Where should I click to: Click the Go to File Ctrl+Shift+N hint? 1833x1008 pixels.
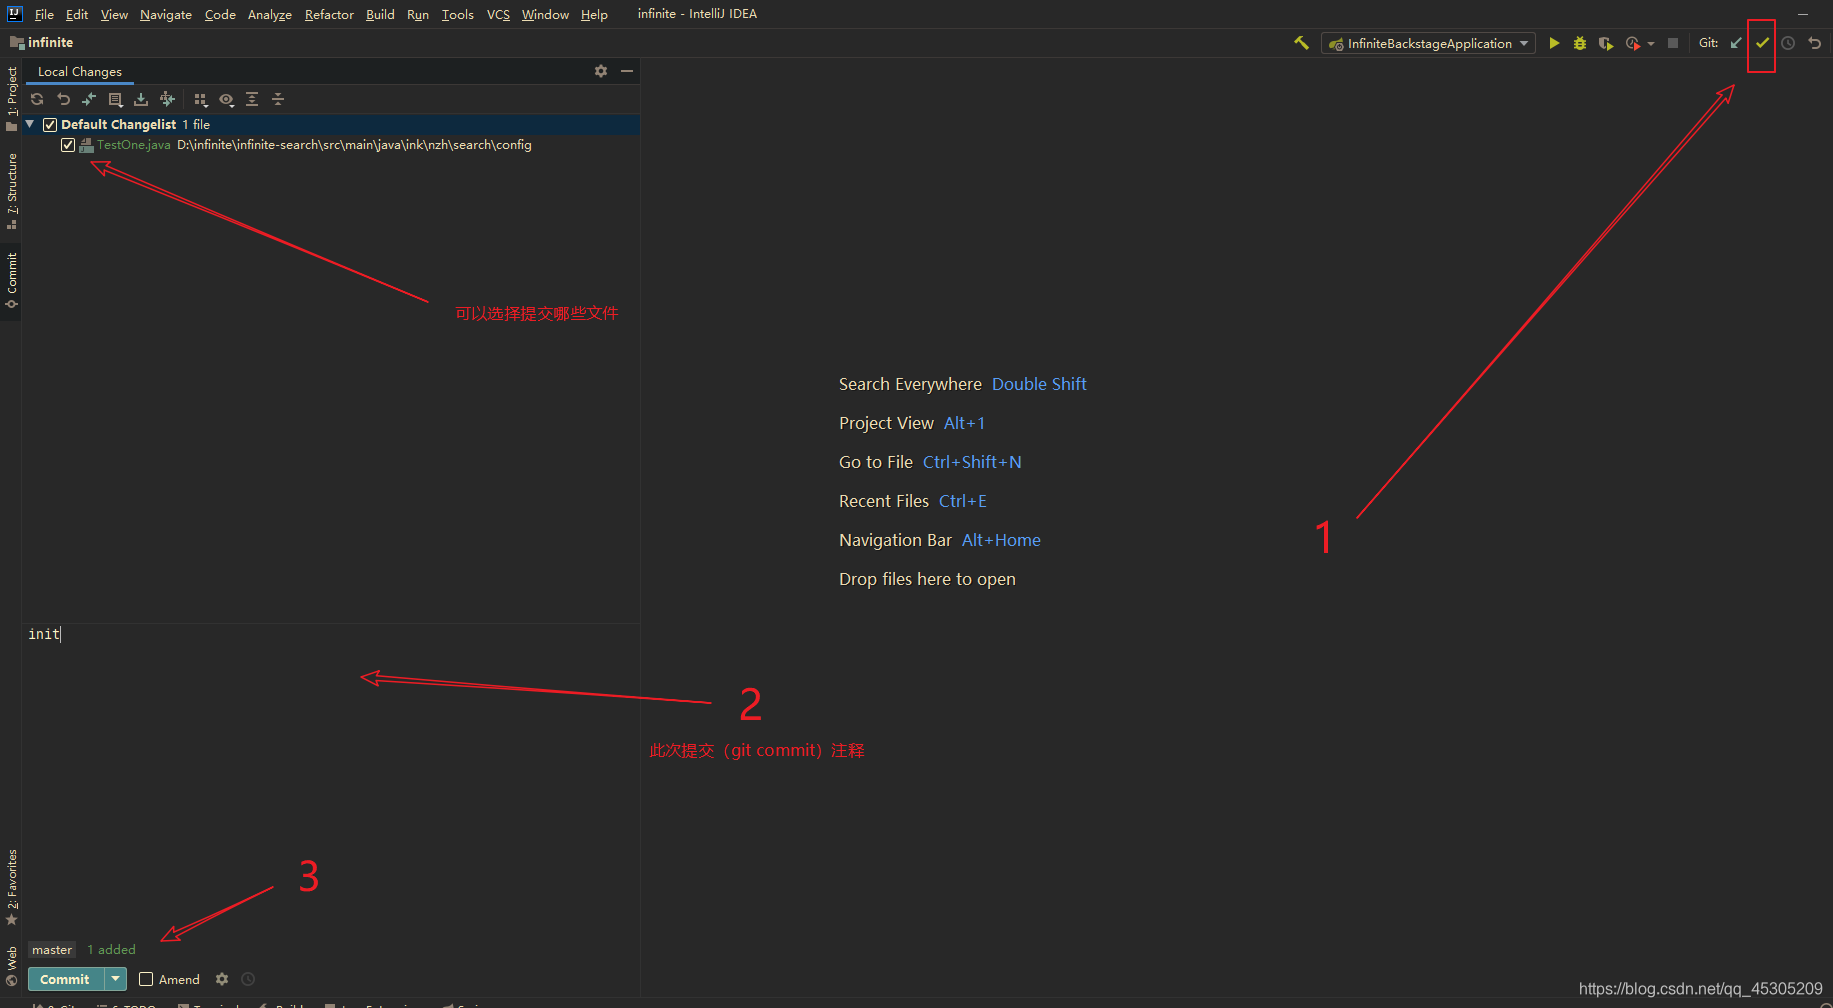coord(930,462)
